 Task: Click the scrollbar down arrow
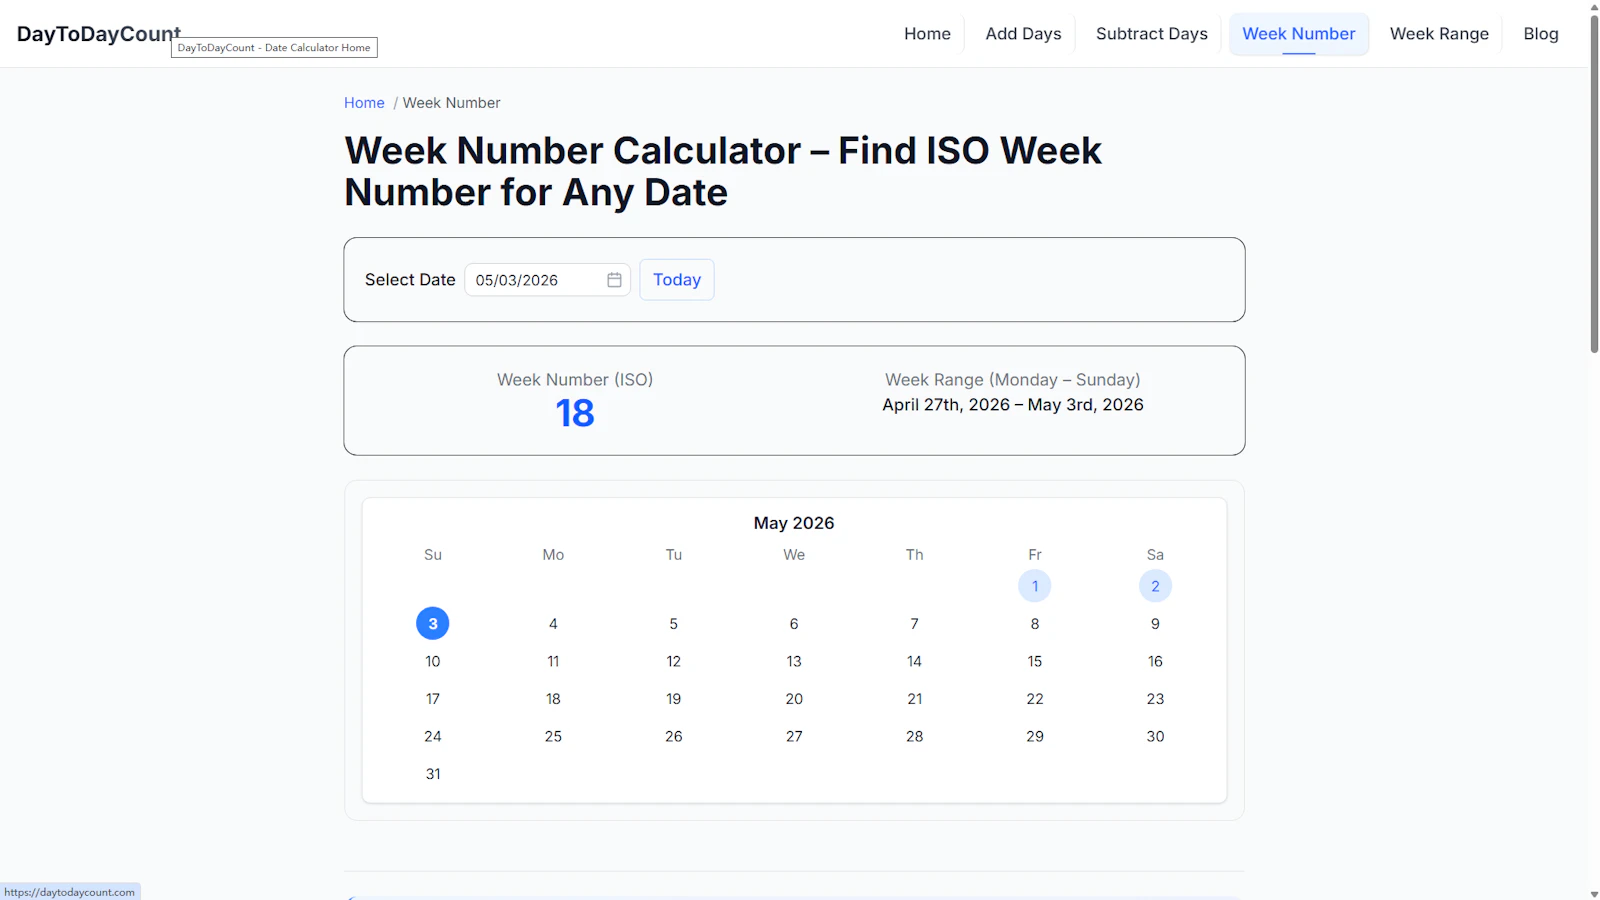point(1594,894)
